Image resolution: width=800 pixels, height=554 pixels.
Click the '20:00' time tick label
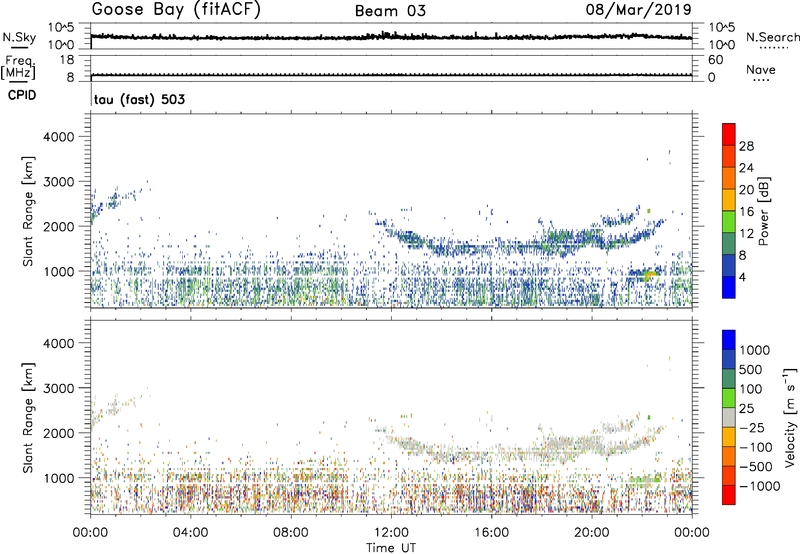point(591,533)
